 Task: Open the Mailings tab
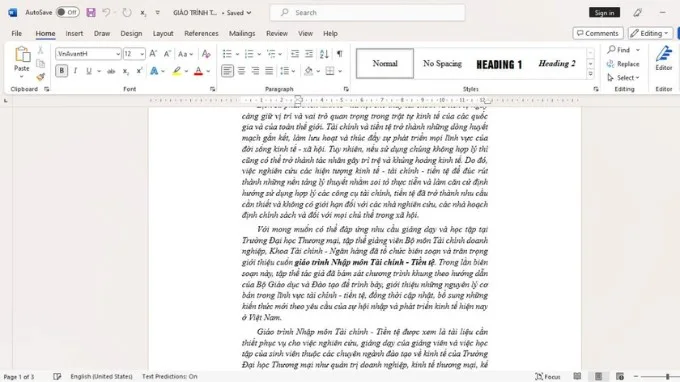(242, 33)
